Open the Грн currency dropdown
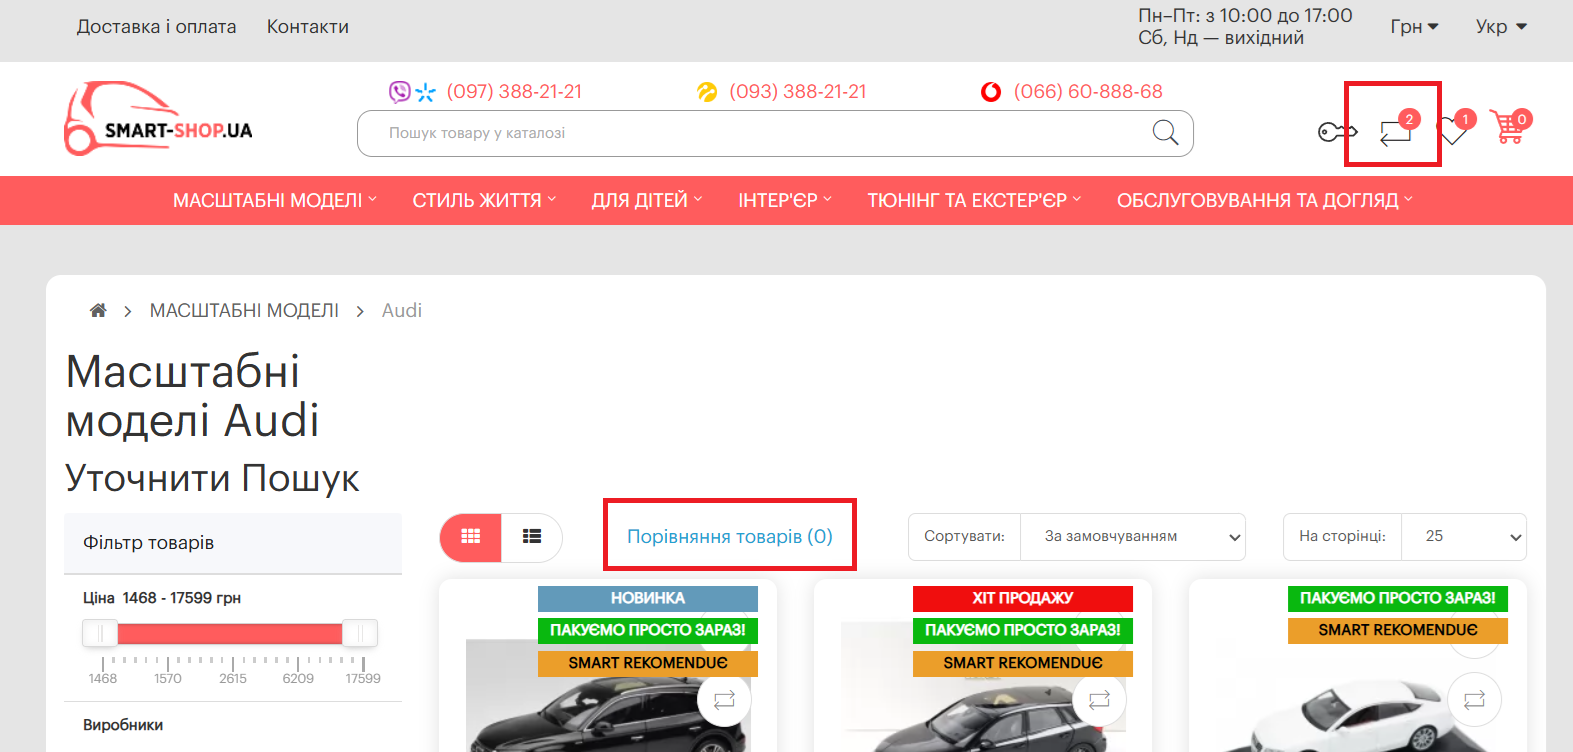Image resolution: width=1573 pixels, height=752 pixels. (x=1413, y=27)
